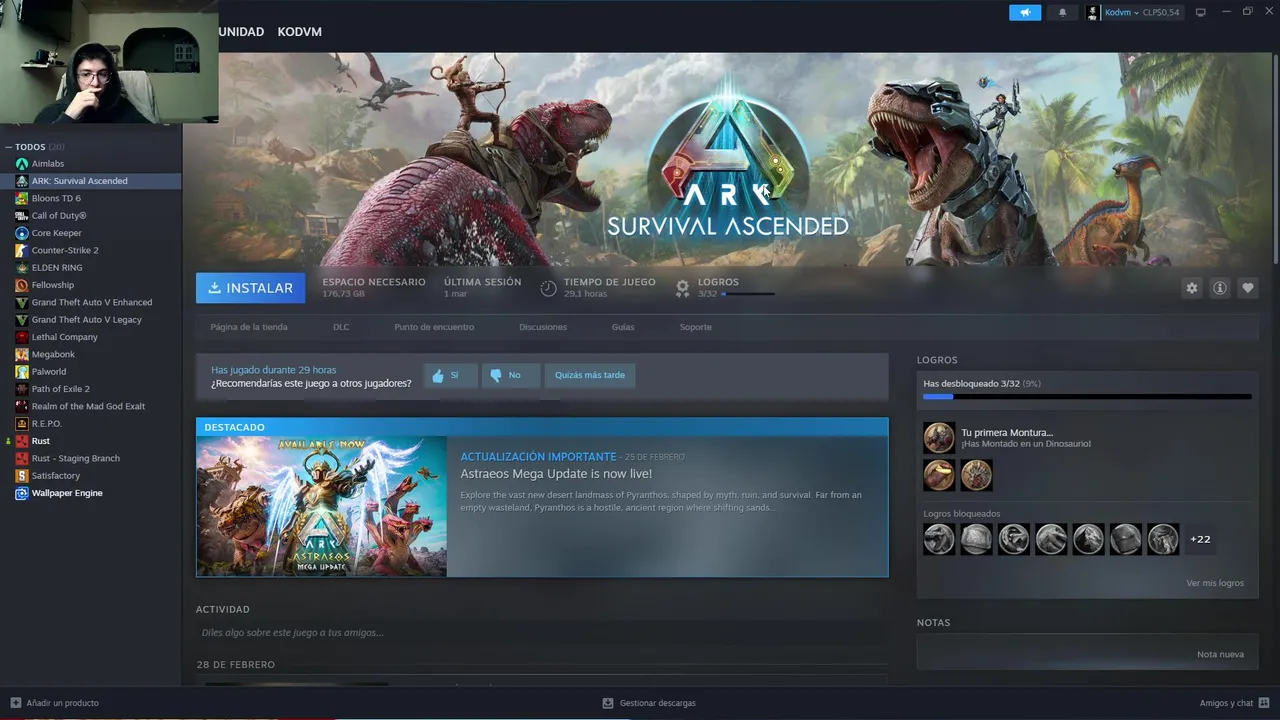Select Grand Theft Auto V Enhanced
This screenshot has width=1280, height=720.
click(92, 302)
